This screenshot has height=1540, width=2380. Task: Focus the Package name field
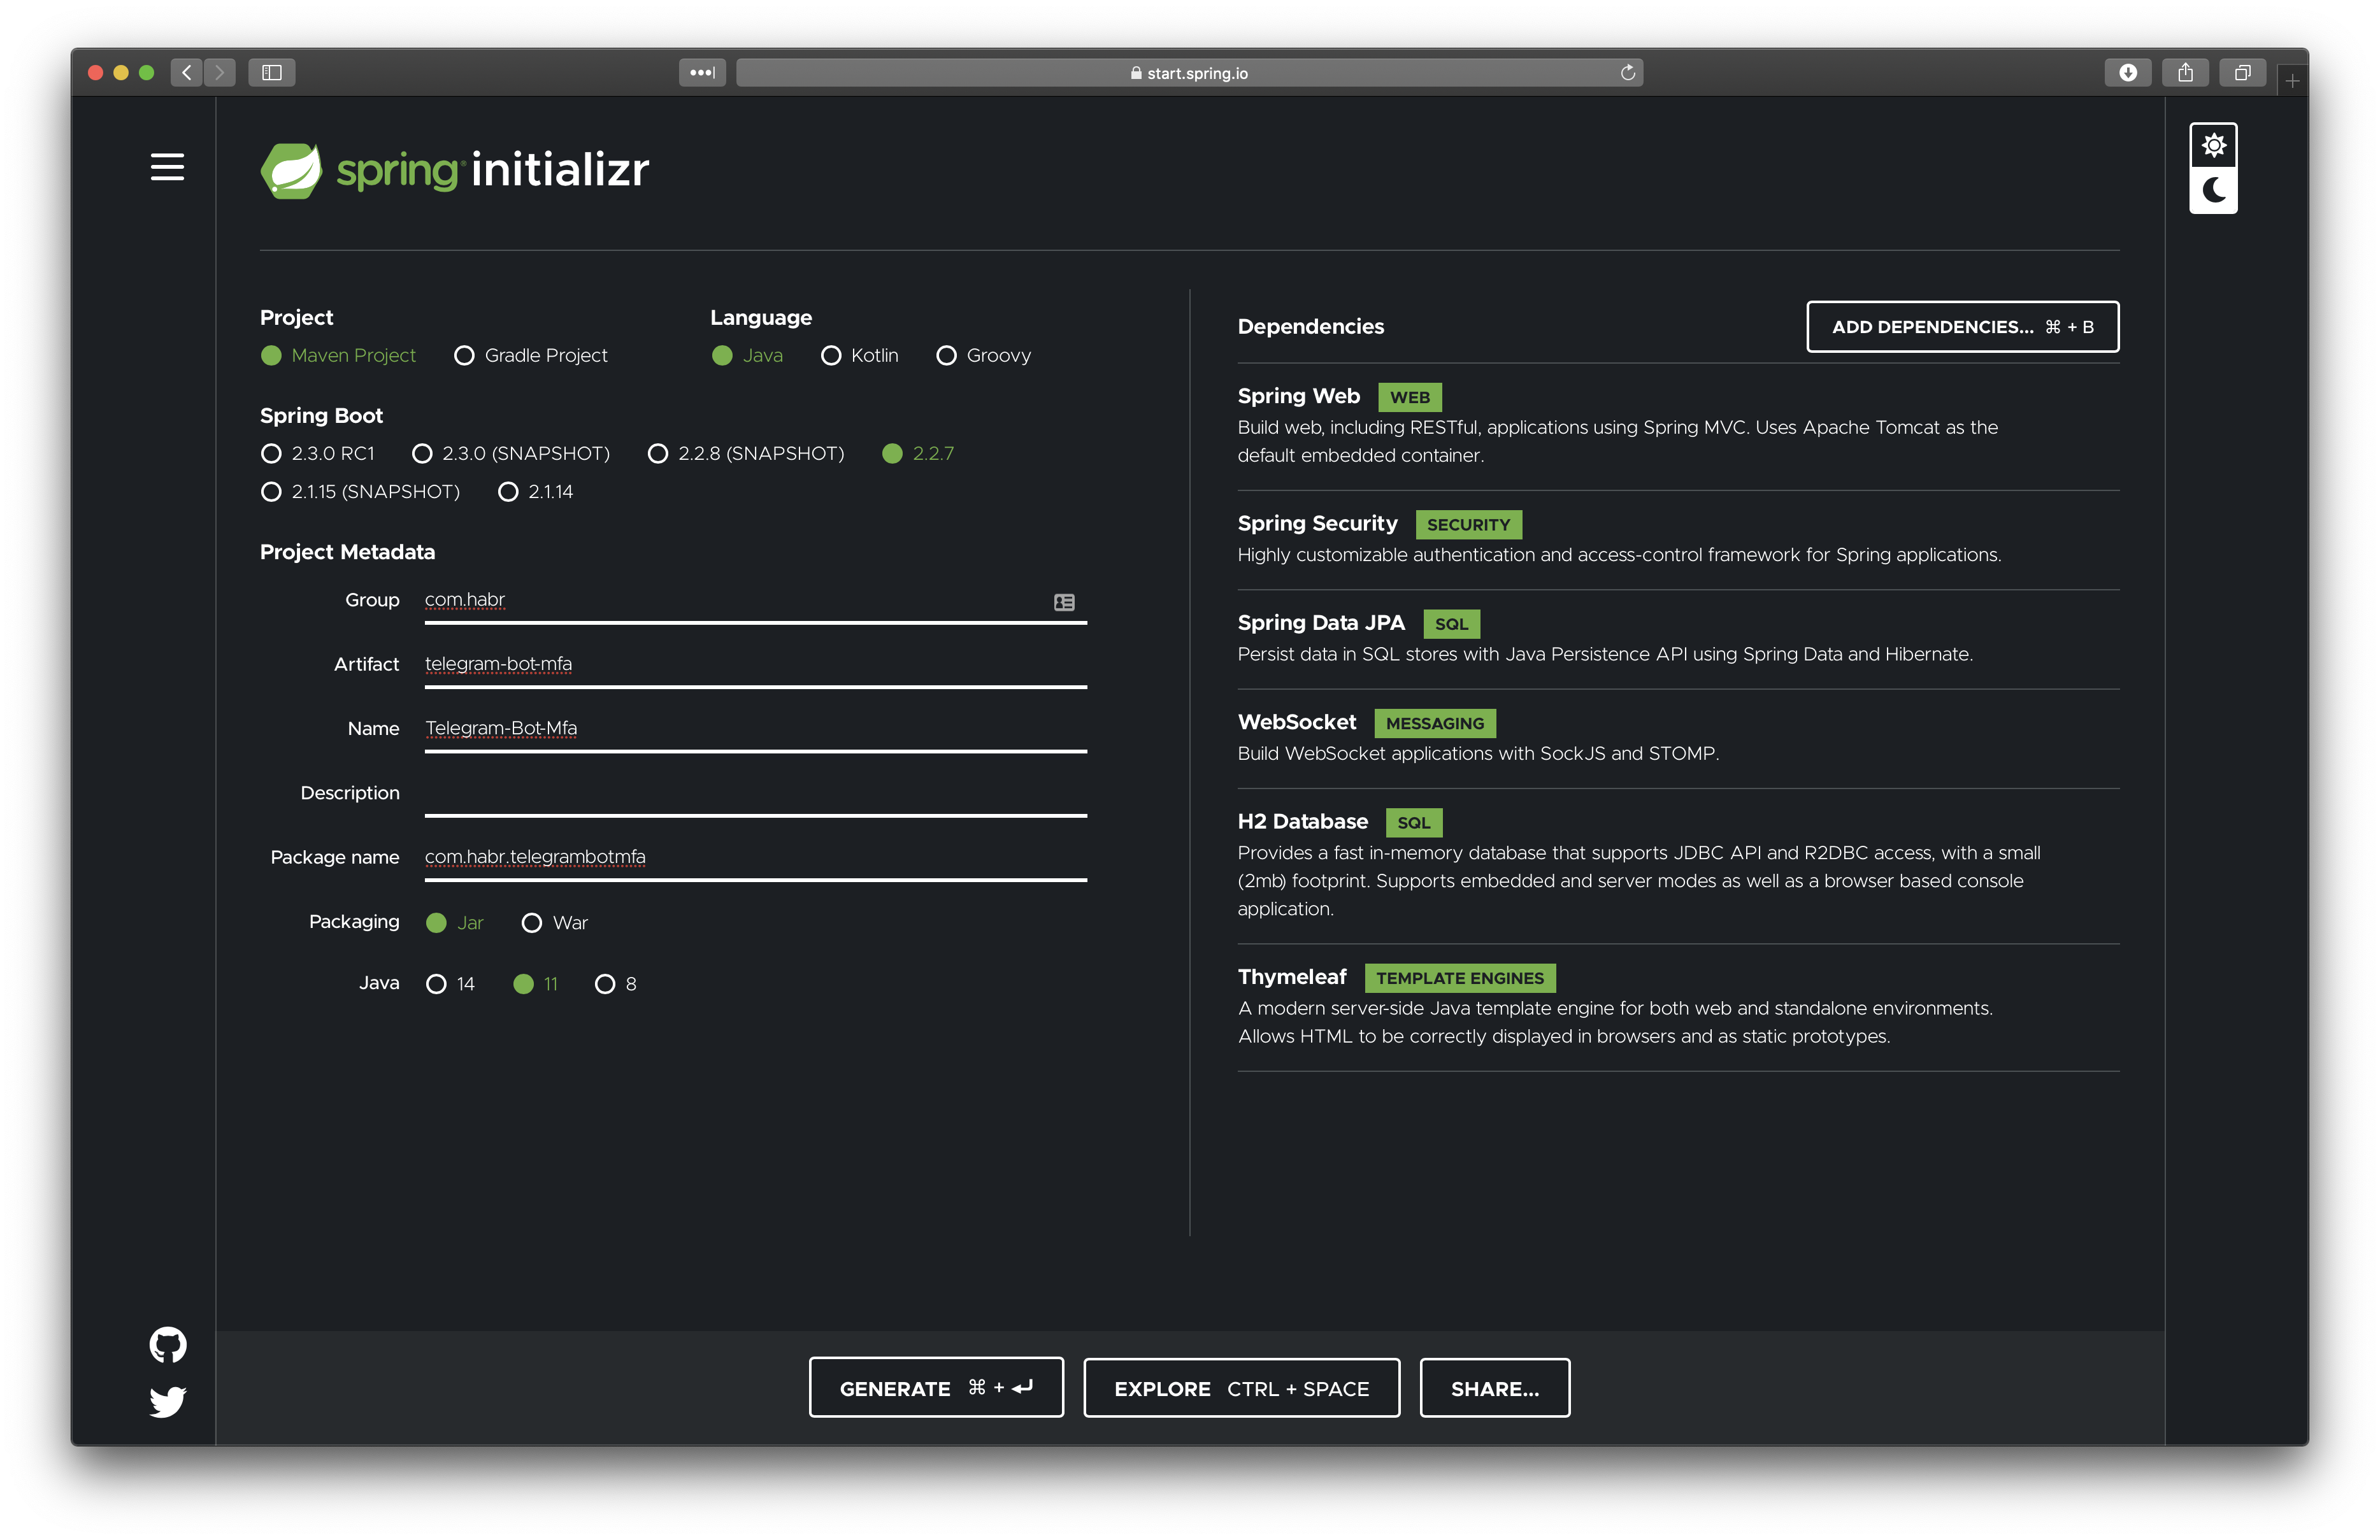click(x=755, y=858)
